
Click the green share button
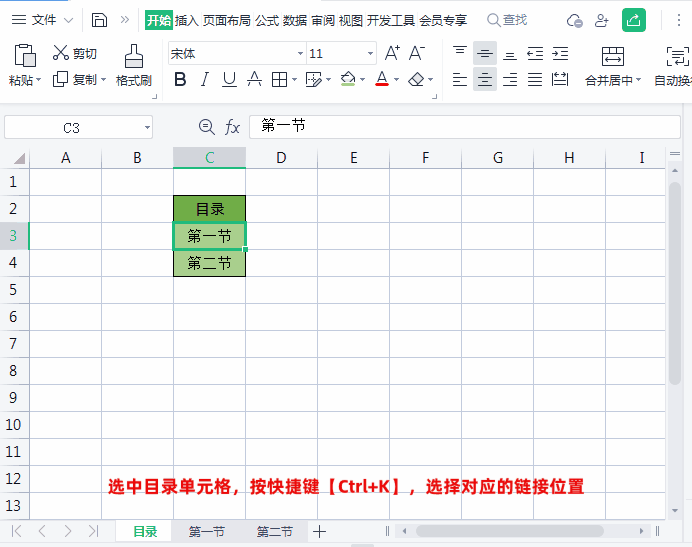(634, 20)
